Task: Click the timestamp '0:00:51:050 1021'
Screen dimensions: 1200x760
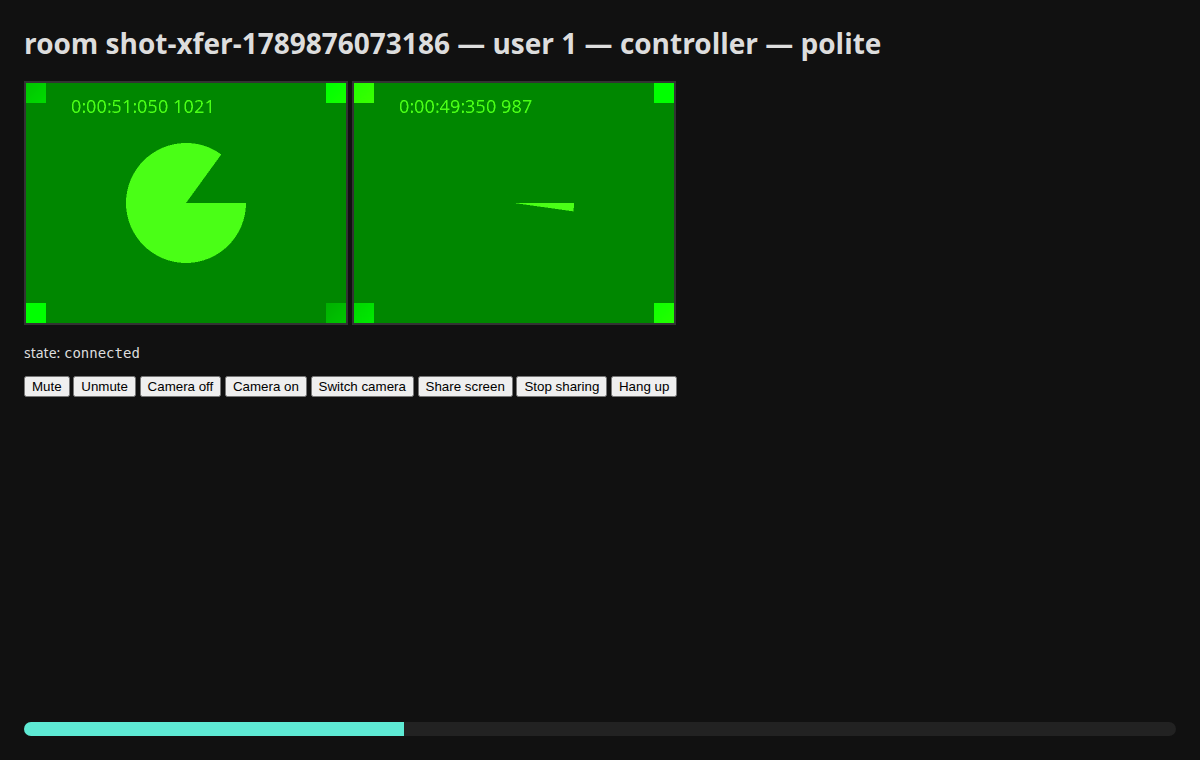Action: click(x=143, y=107)
